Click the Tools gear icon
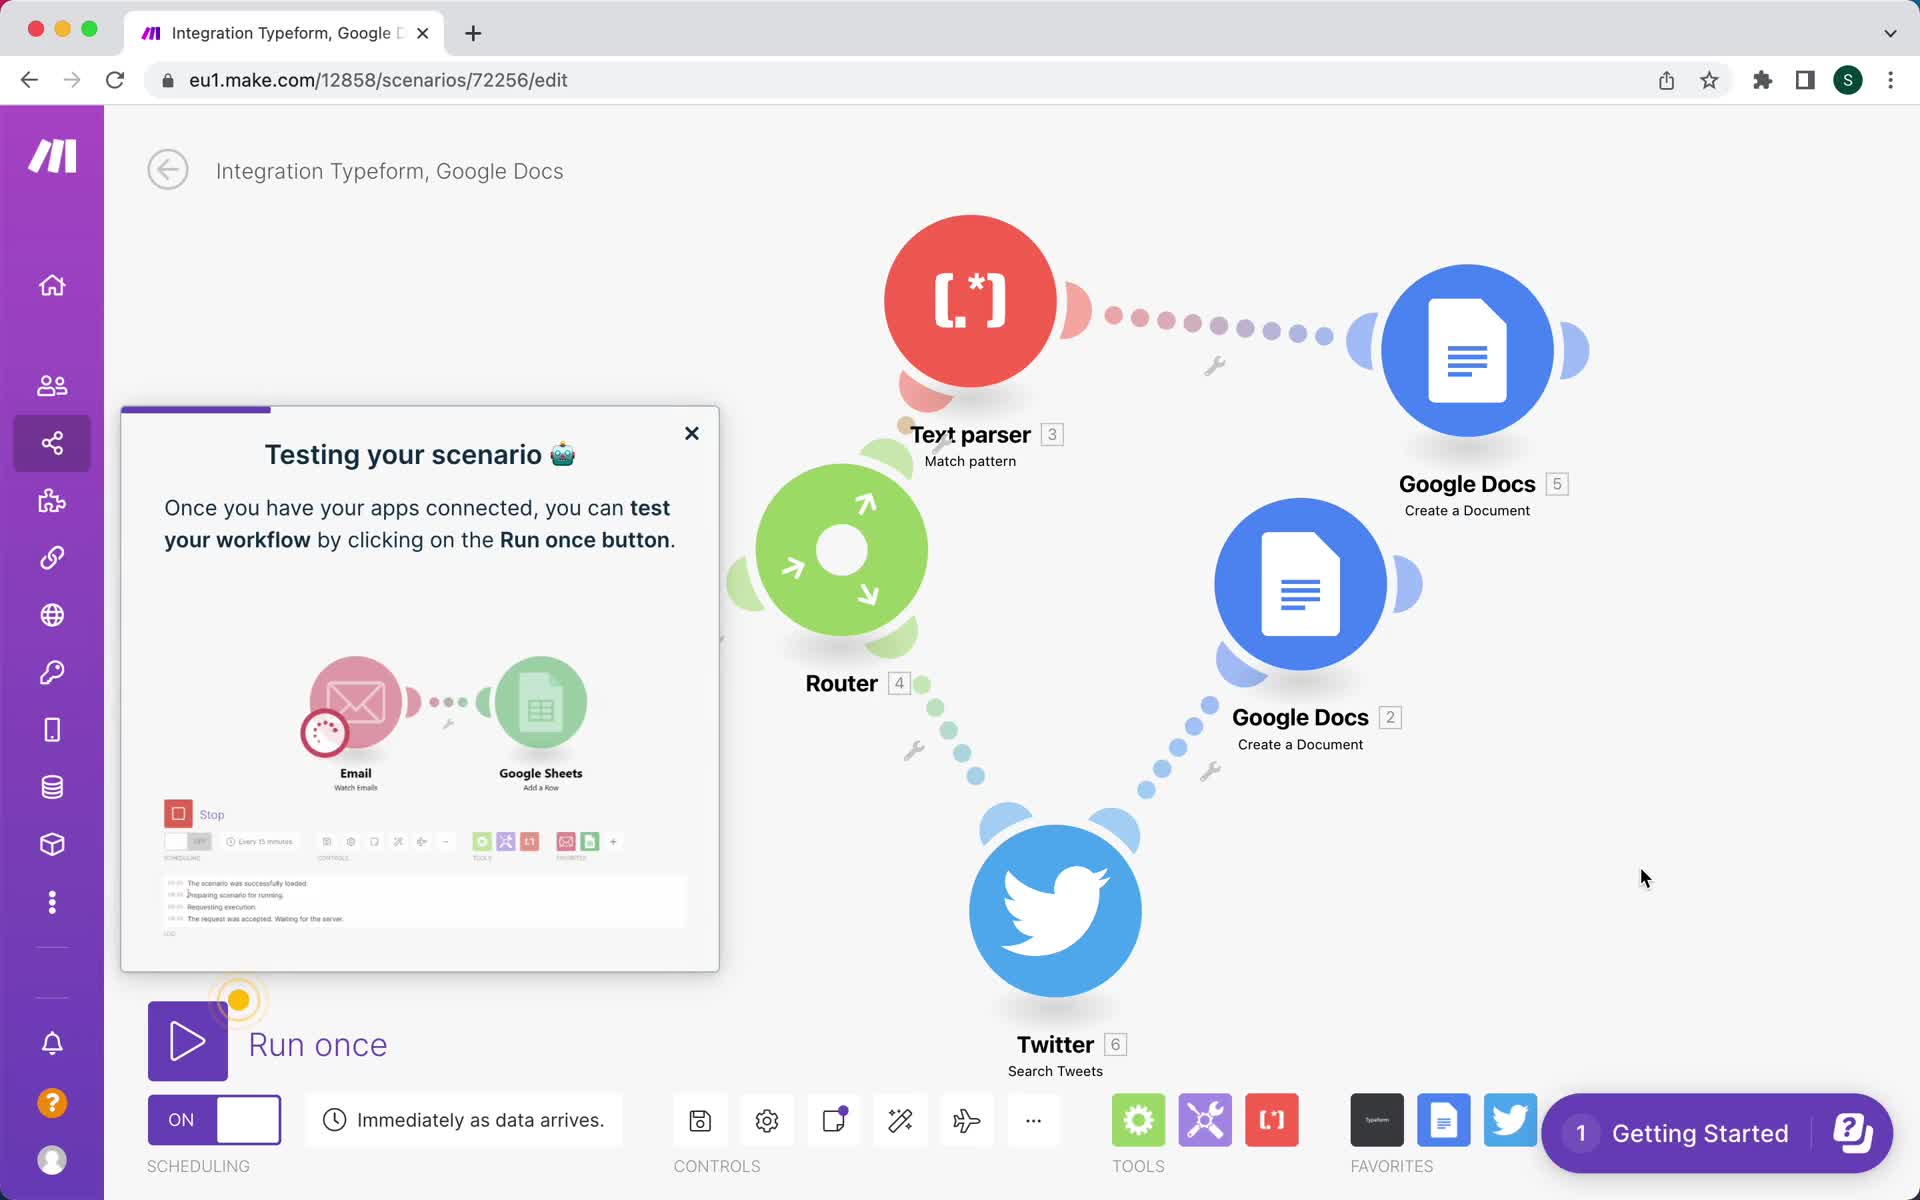 tap(1138, 1120)
